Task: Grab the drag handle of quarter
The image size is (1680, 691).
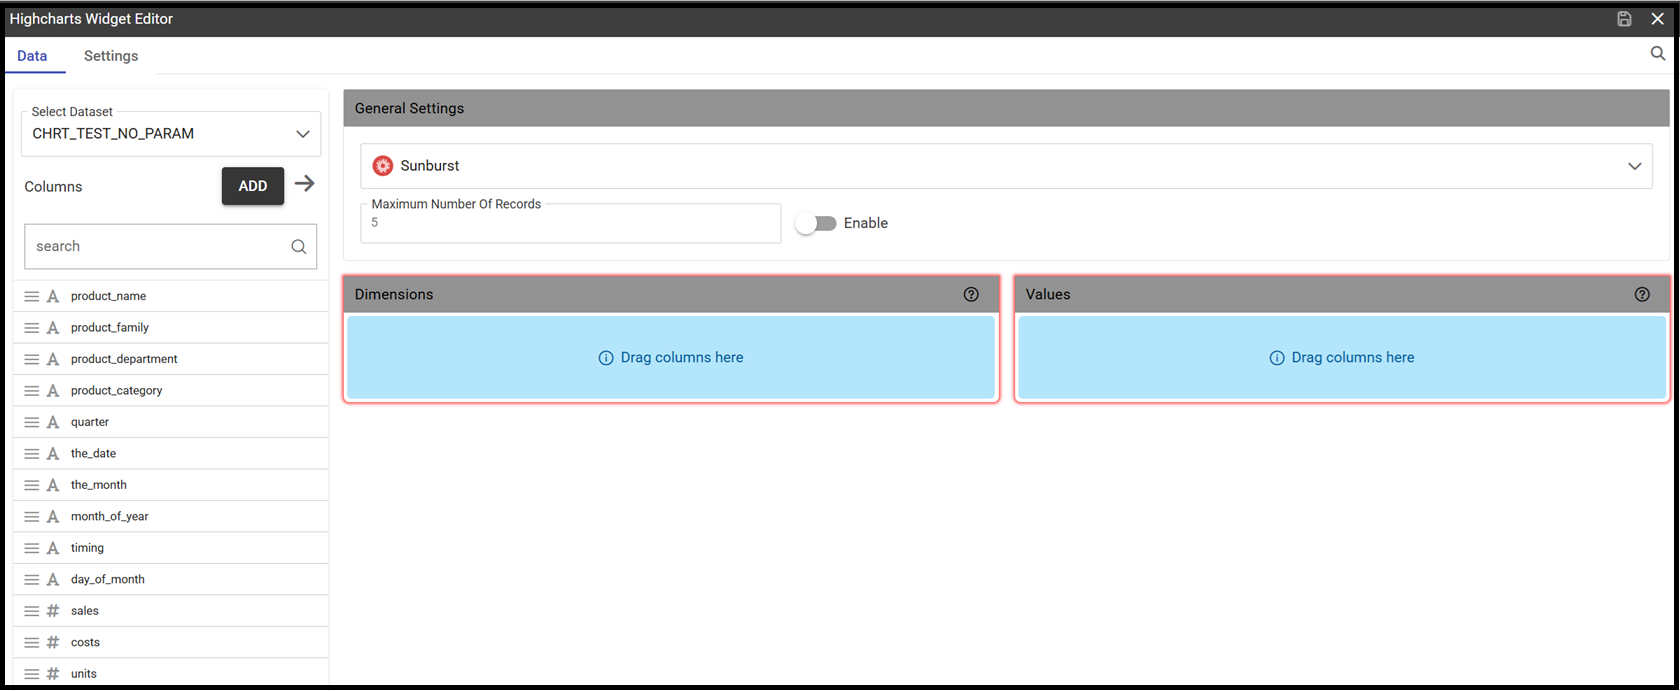Action: (x=32, y=422)
